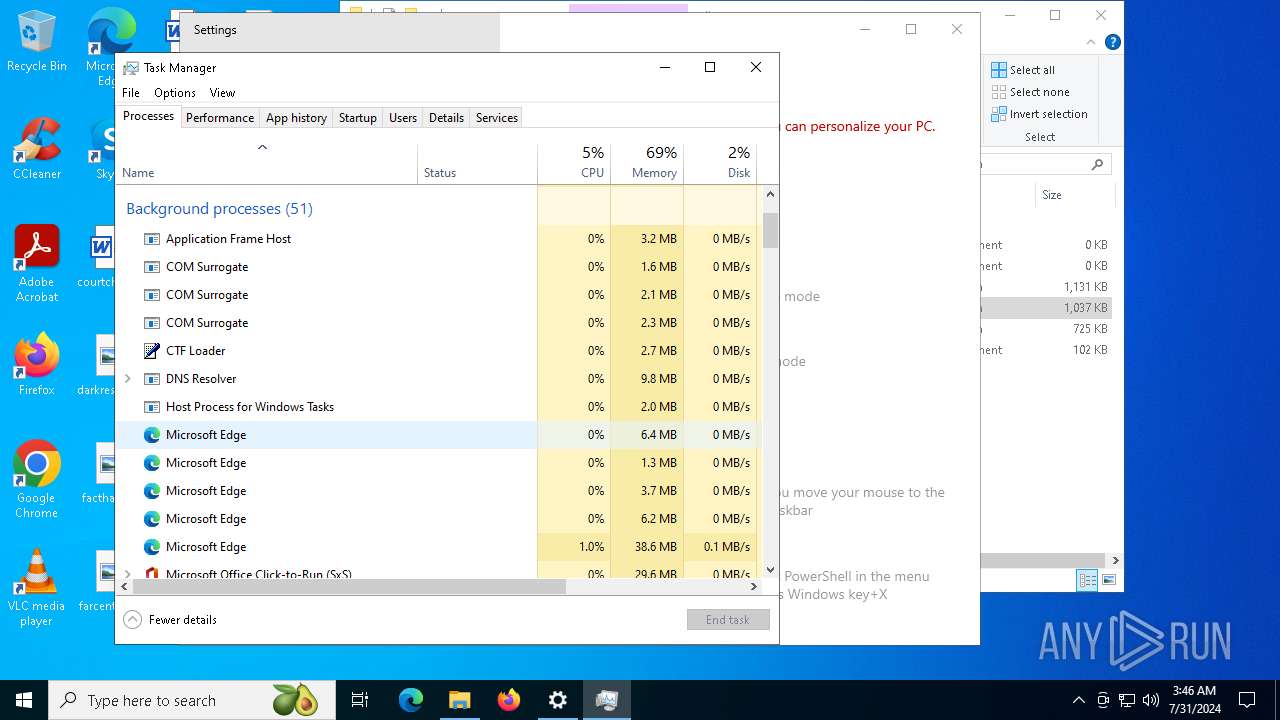Open the notification center icon
1280x720 pixels.
click(1247, 700)
